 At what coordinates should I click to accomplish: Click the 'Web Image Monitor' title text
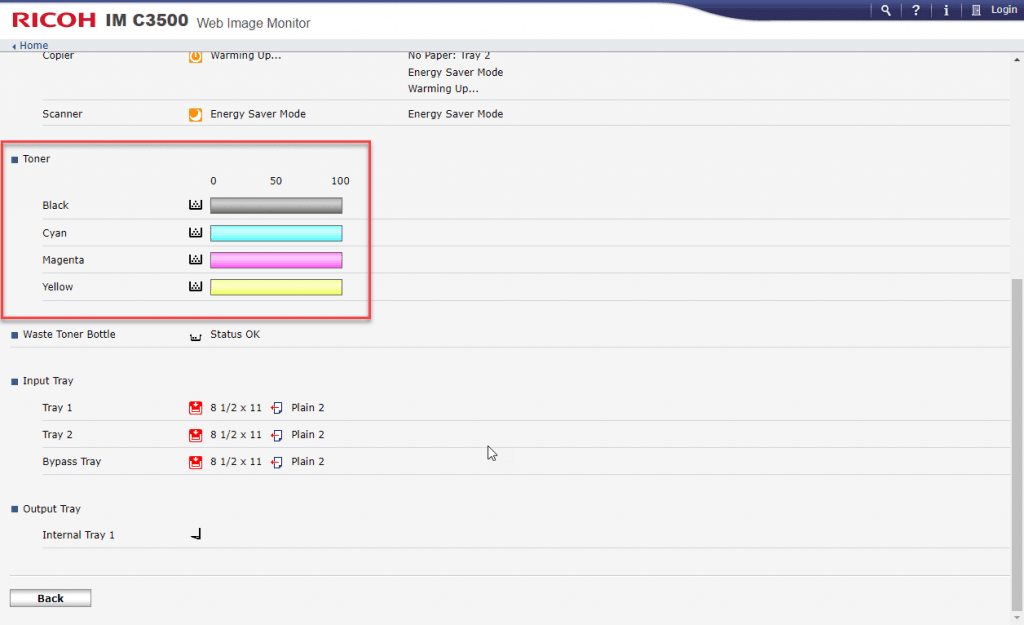coord(253,23)
